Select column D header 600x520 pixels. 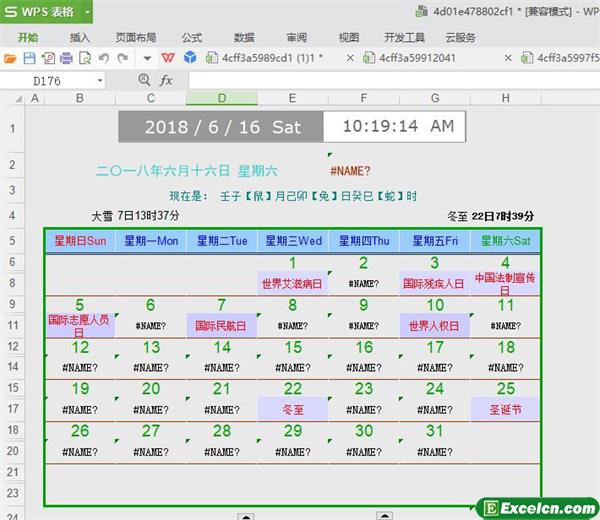click(x=222, y=98)
